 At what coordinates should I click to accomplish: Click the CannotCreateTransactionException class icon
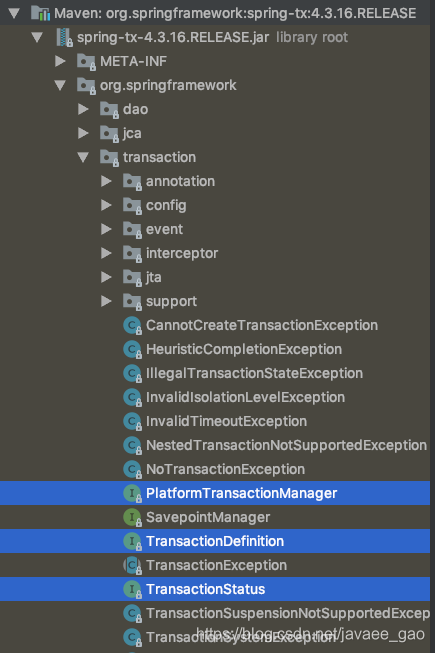(x=132, y=326)
